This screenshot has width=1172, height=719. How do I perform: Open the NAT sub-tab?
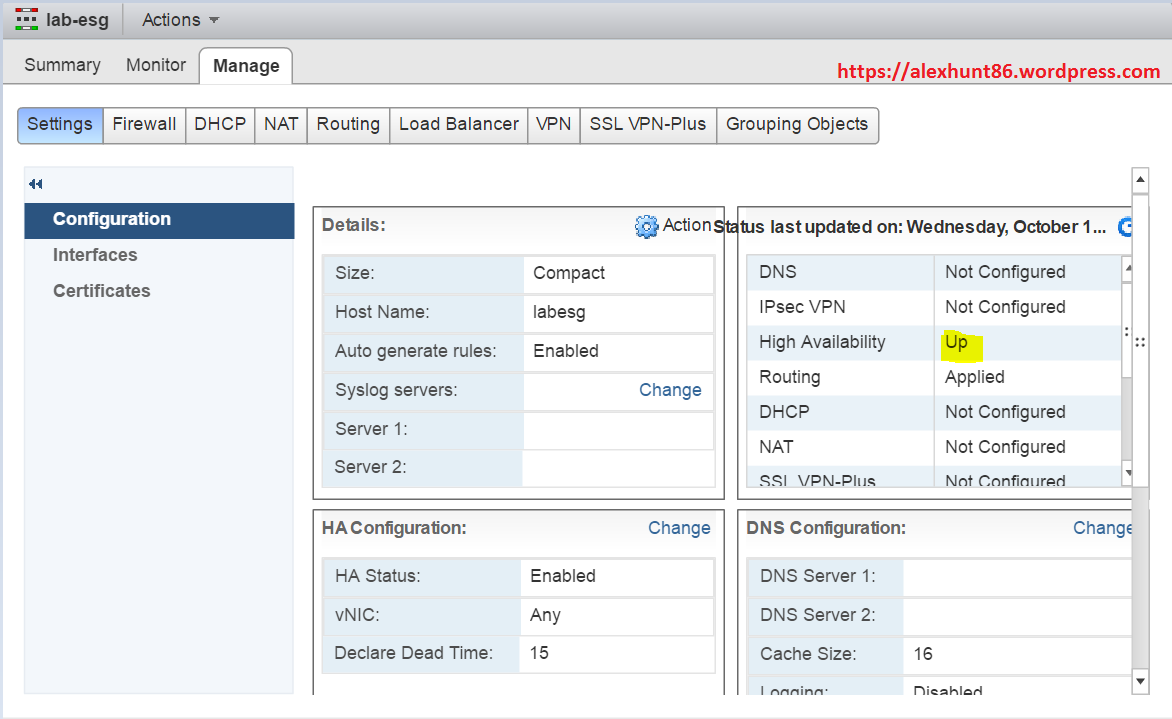click(281, 124)
